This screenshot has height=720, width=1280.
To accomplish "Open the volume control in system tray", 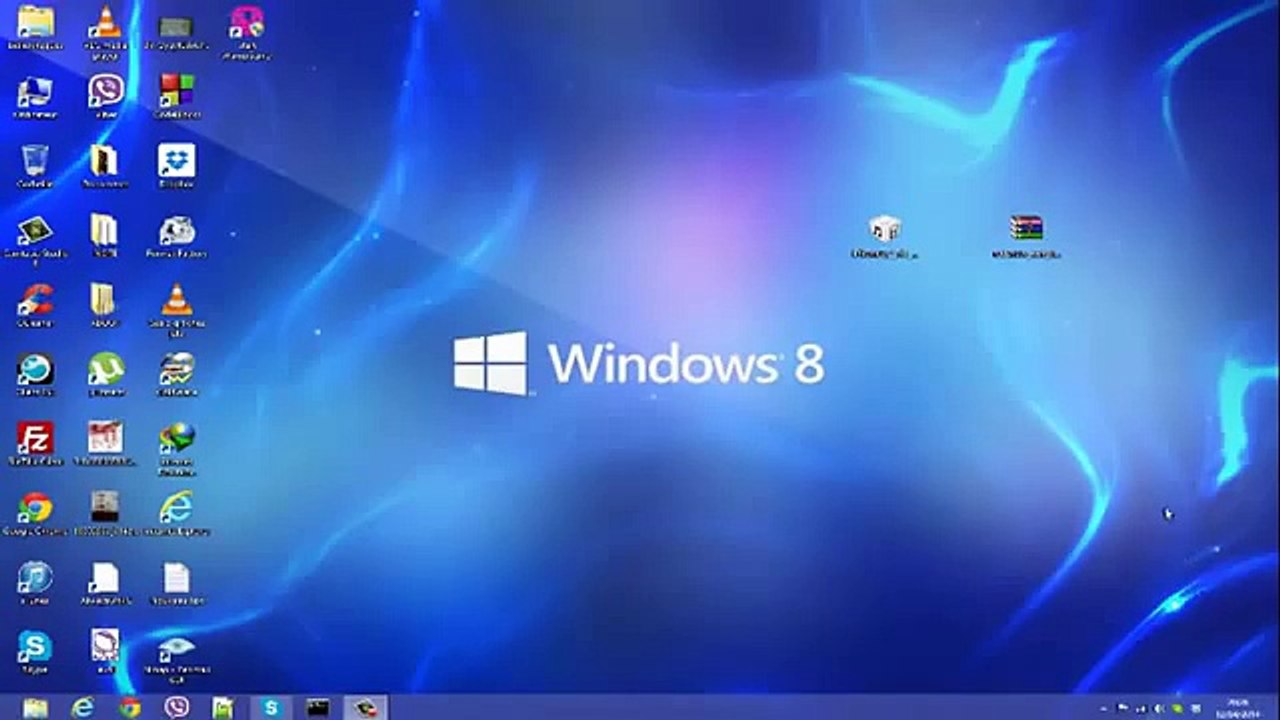I will coord(1158,708).
